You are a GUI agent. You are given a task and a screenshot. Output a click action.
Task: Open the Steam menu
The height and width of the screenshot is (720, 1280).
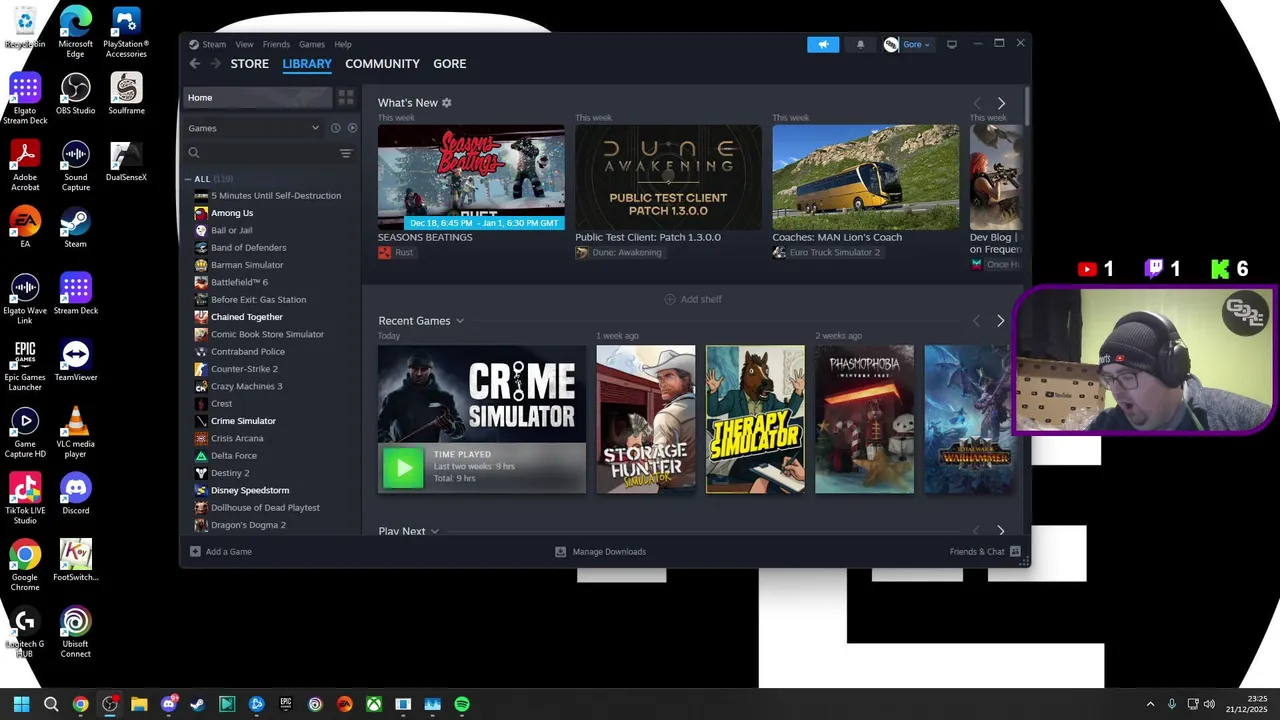(x=214, y=44)
